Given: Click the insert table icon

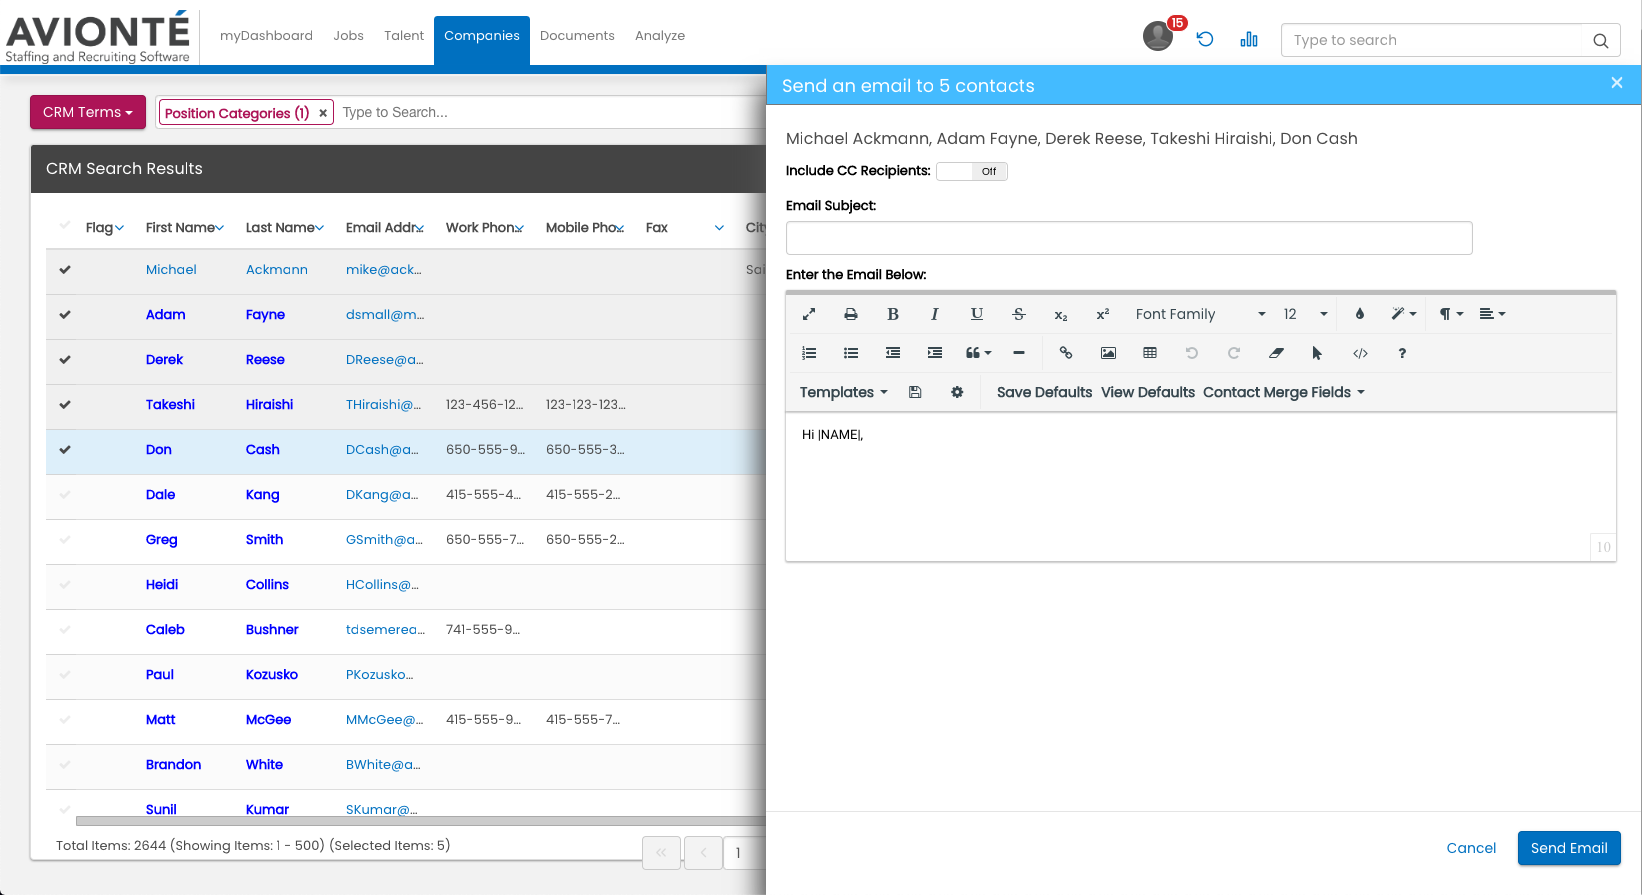Looking at the screenshot, I should point(1150,353).
